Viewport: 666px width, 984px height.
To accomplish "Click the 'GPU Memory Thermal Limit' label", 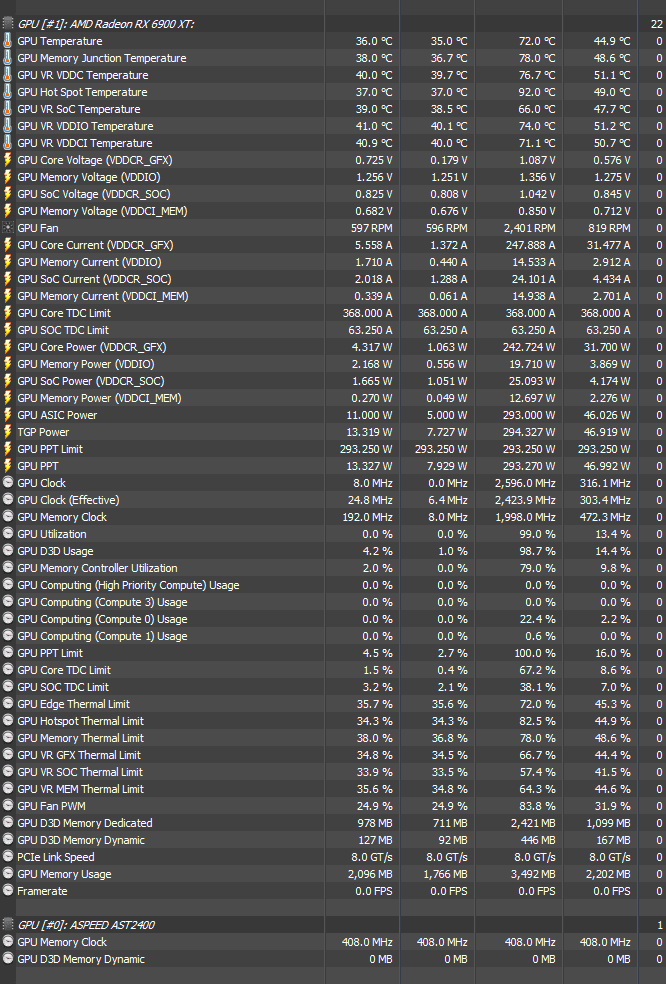I will pyautogui.click(x=80, y=737).
